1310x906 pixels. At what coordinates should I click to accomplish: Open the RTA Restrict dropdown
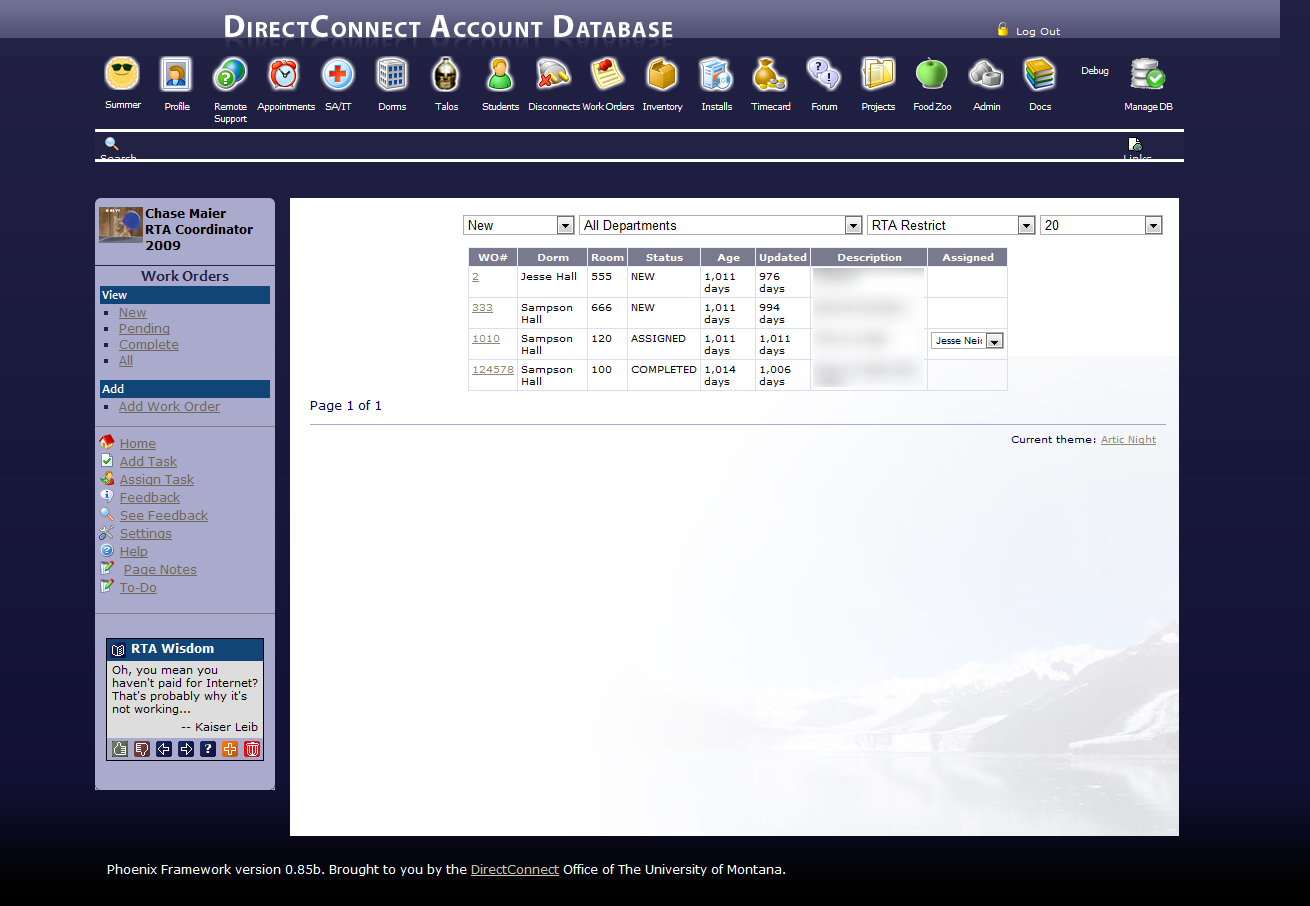951,226
